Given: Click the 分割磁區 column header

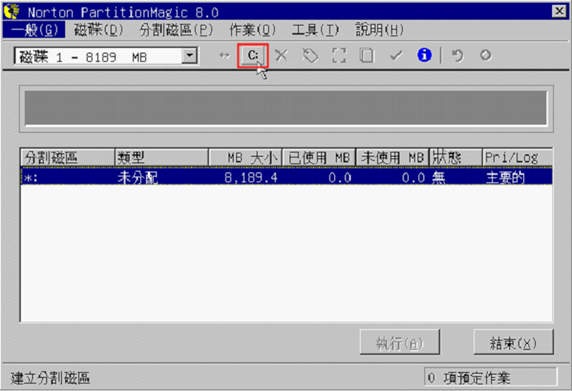Looking at the screenshot, I should 67,158.
